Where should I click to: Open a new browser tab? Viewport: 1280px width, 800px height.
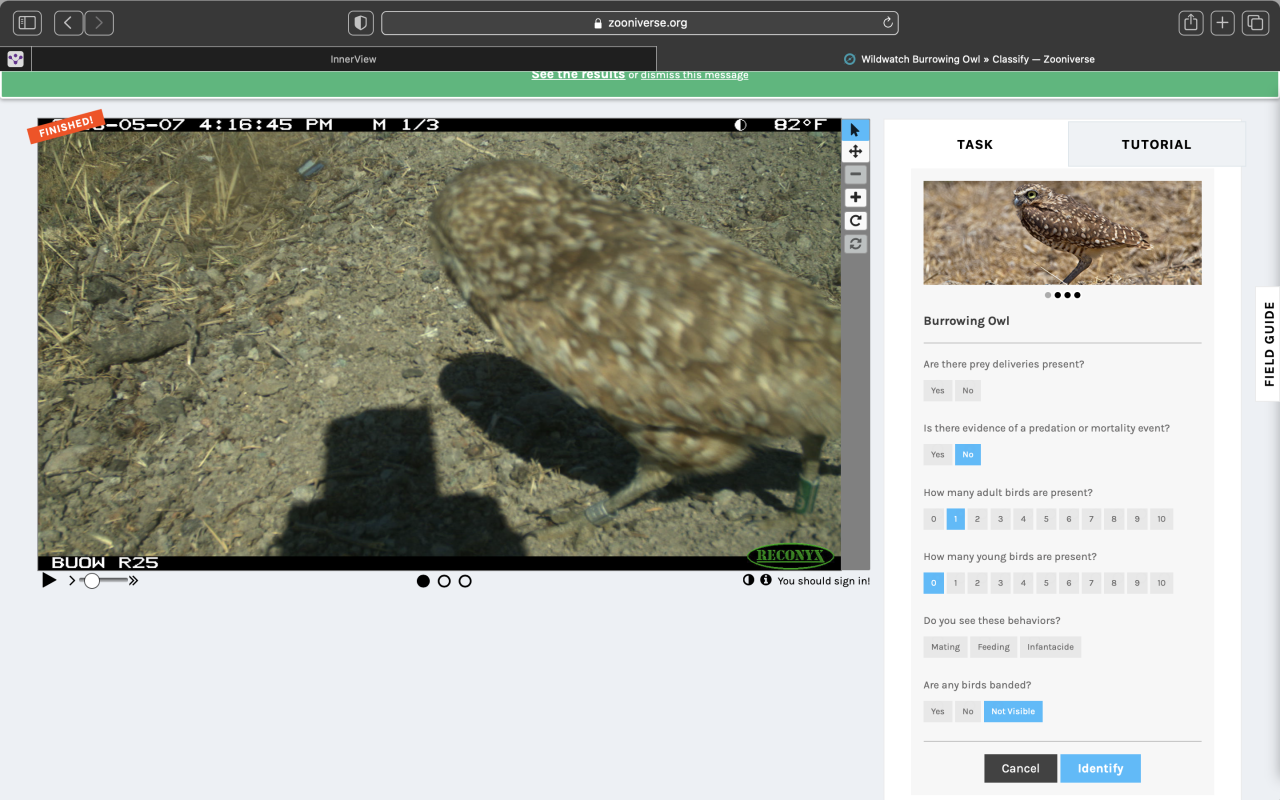[1222, 22]
